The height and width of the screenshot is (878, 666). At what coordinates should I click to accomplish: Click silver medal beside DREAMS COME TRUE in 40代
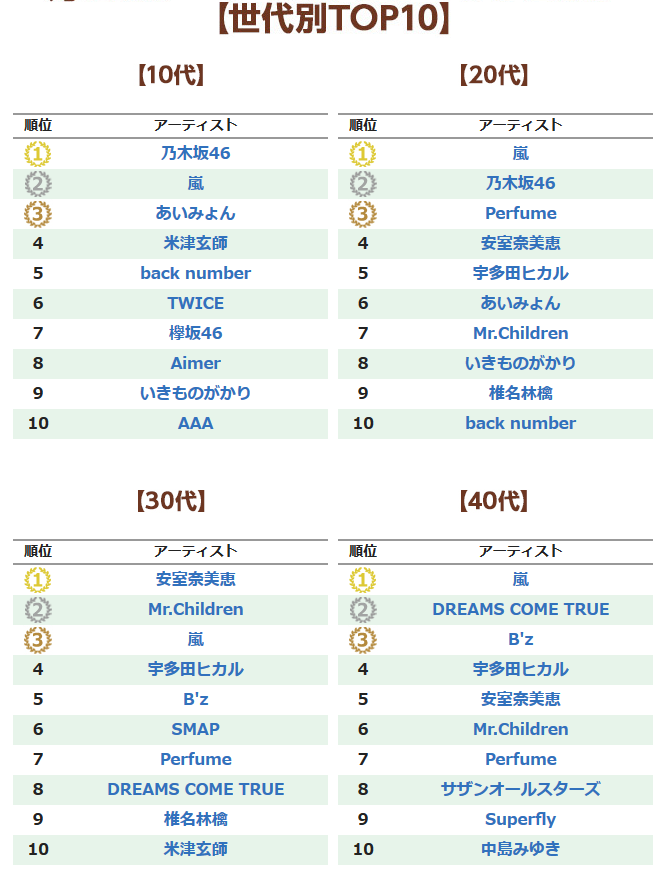click(363, 610)
